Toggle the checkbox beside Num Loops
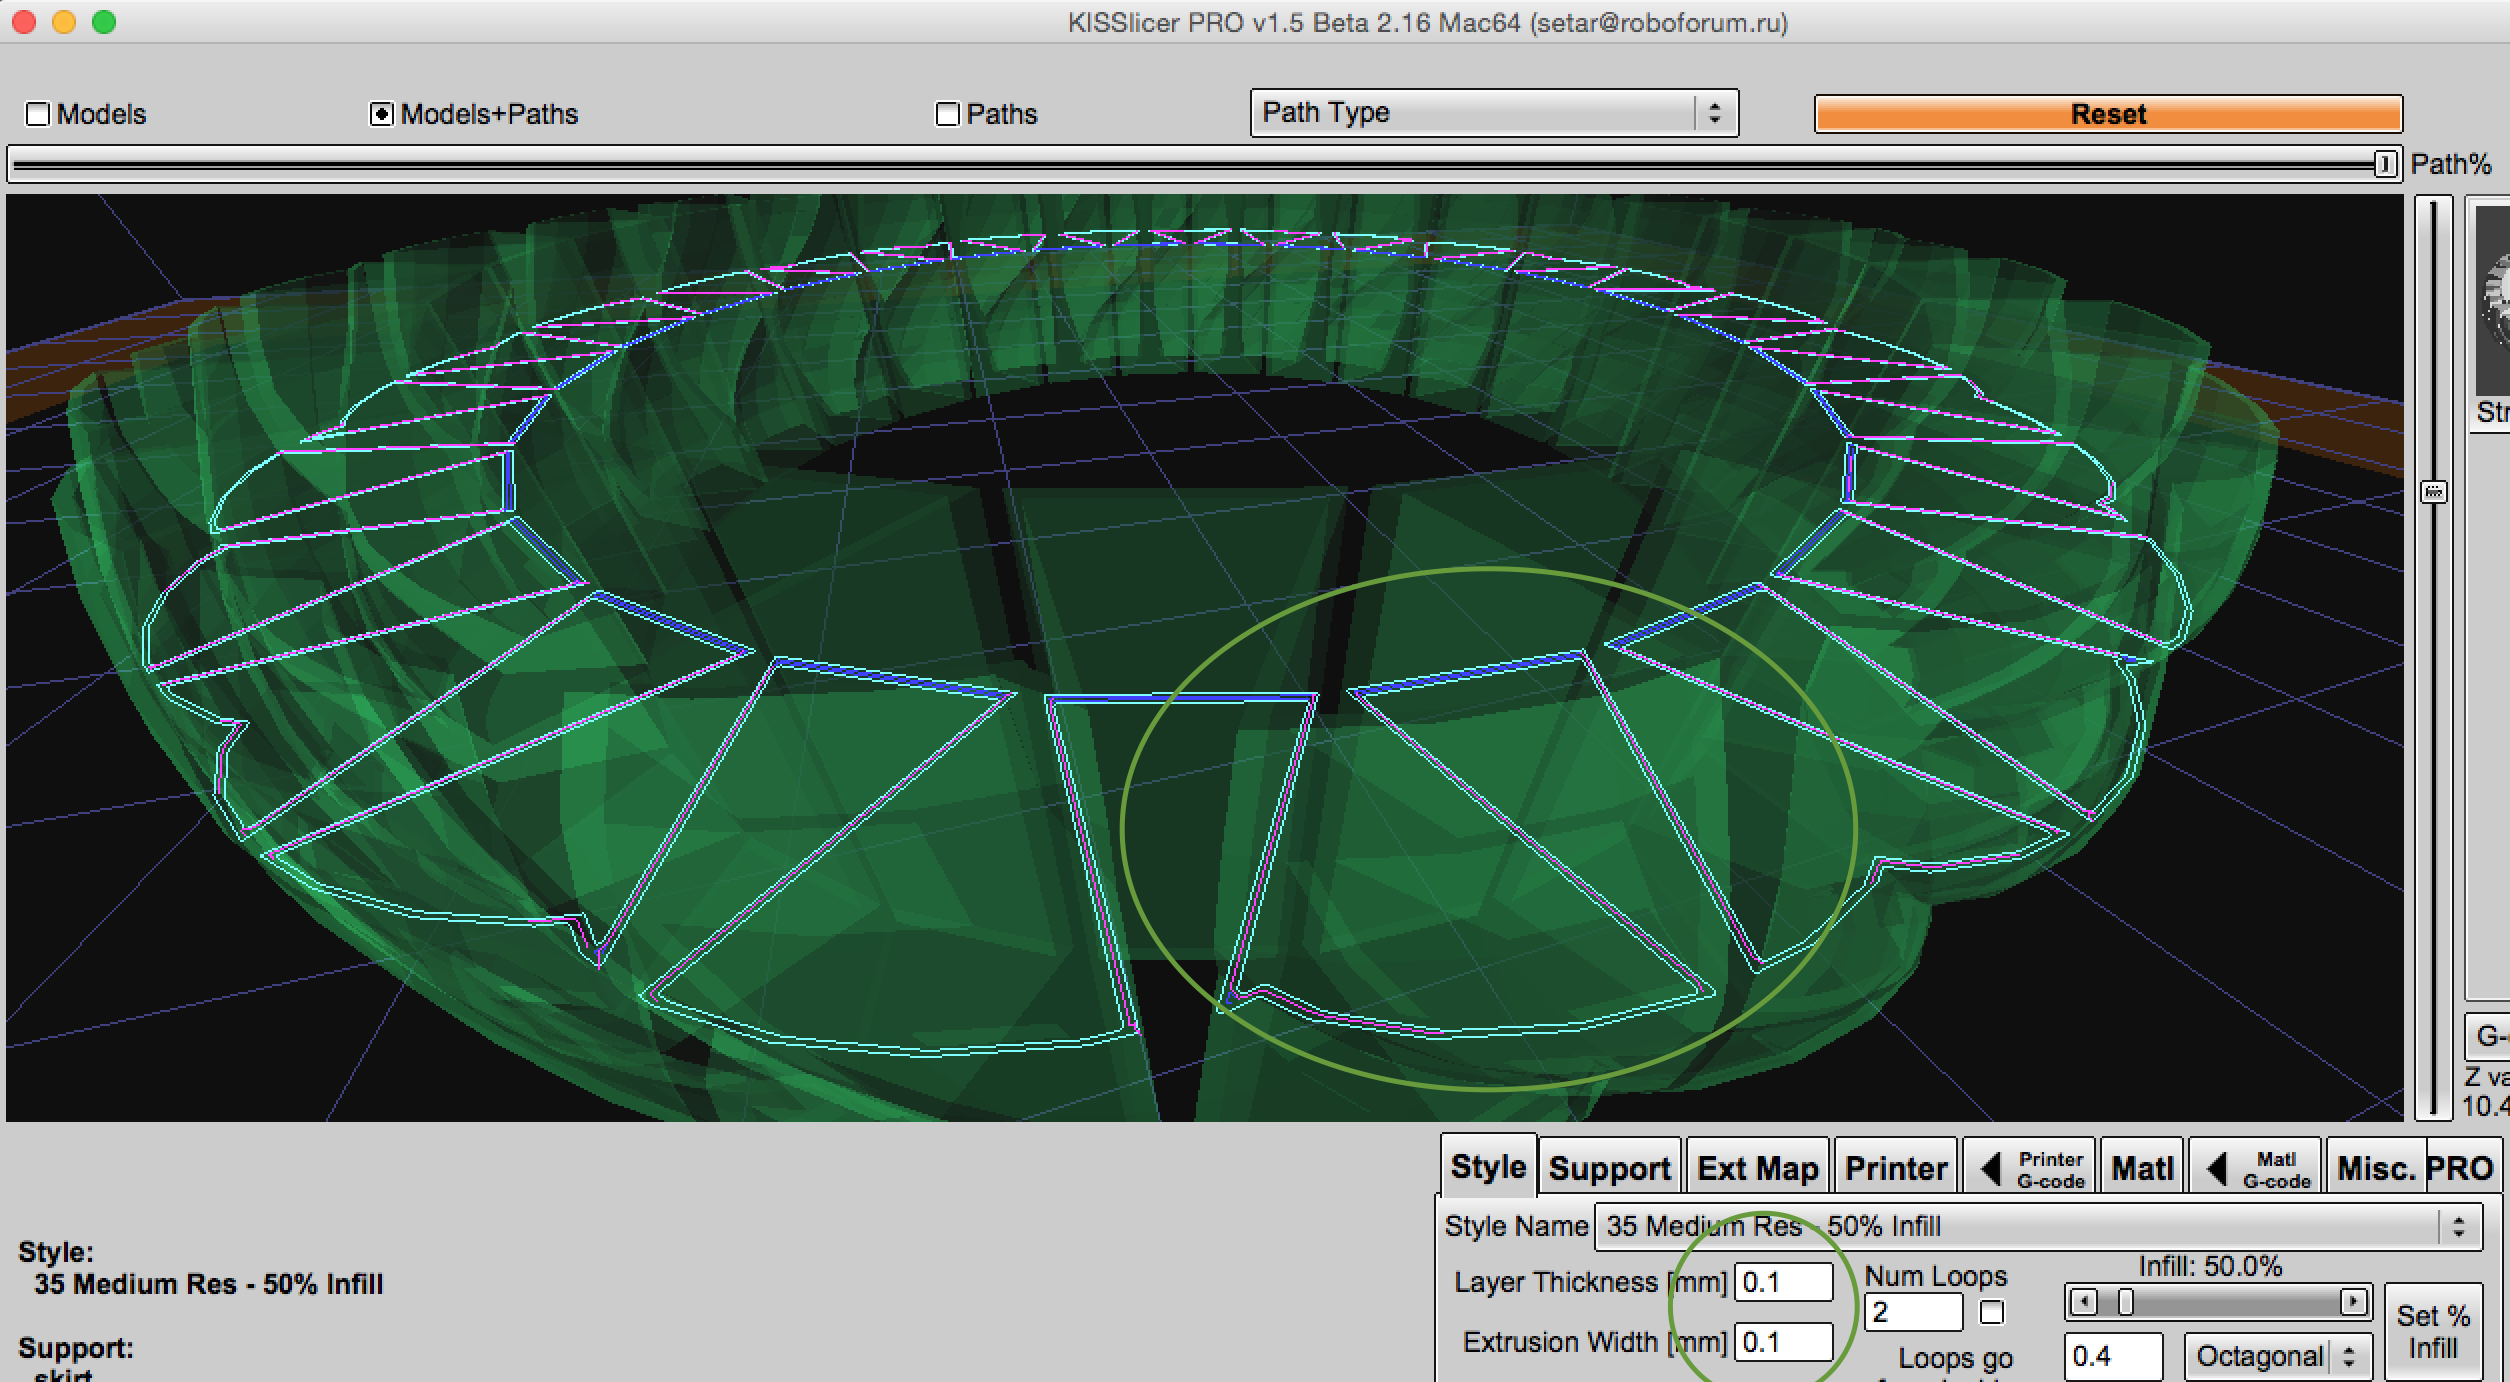Image resolution: width=2510 pixels, height=1382 pixels. coord(1992,1312)
